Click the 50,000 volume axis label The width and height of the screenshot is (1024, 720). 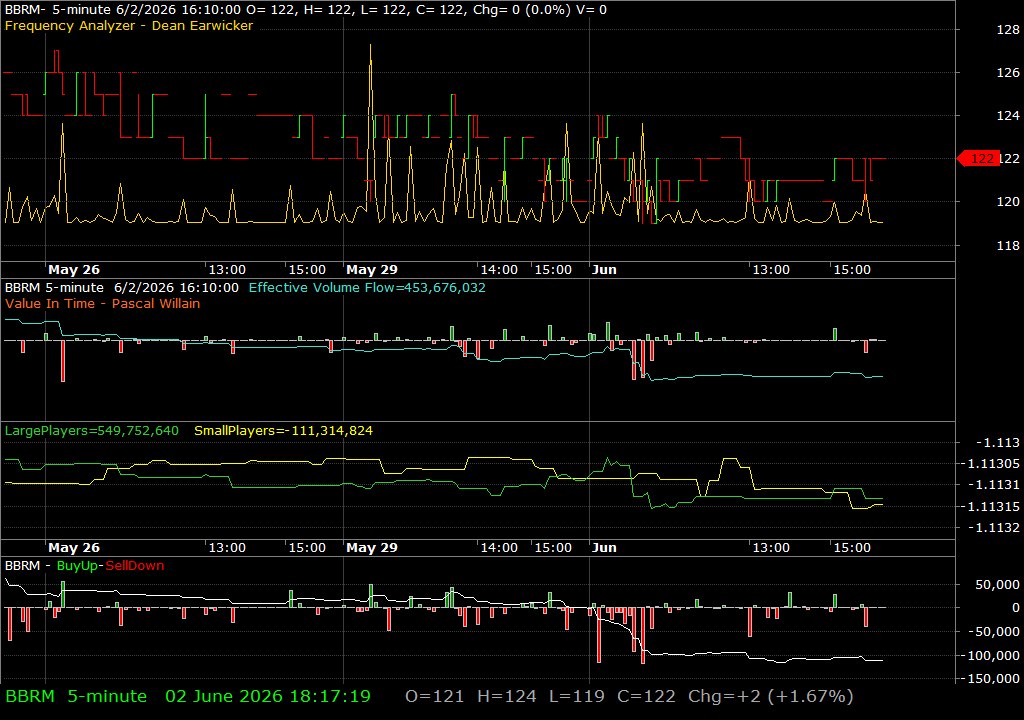[x=997, y=584]
